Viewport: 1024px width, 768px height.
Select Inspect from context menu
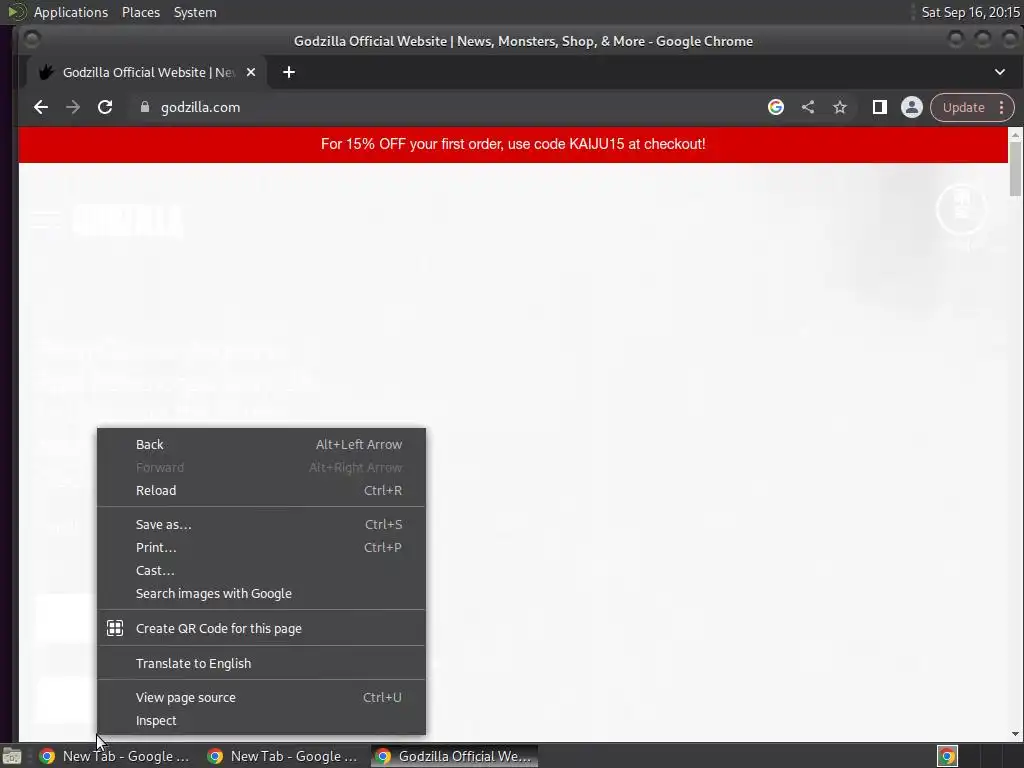[x=261, y=720]
